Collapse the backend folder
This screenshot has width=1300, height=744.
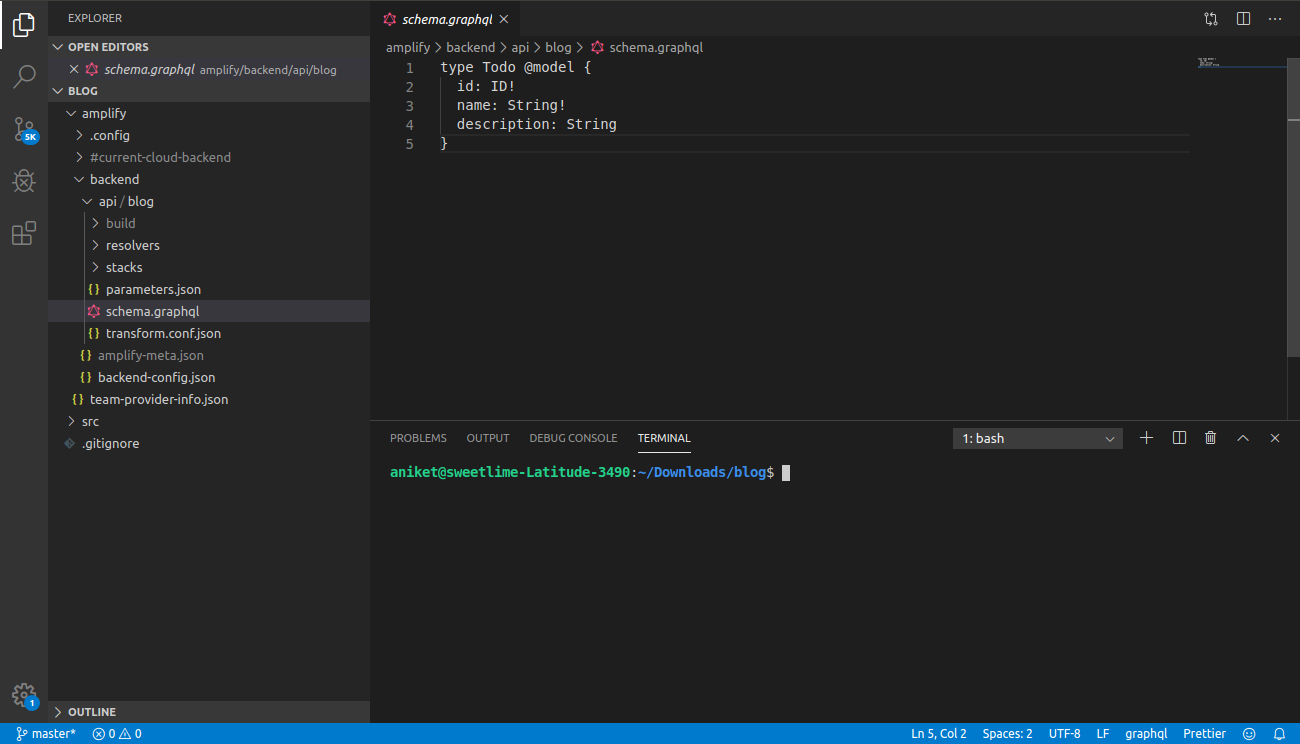click(x=114, y=179)
